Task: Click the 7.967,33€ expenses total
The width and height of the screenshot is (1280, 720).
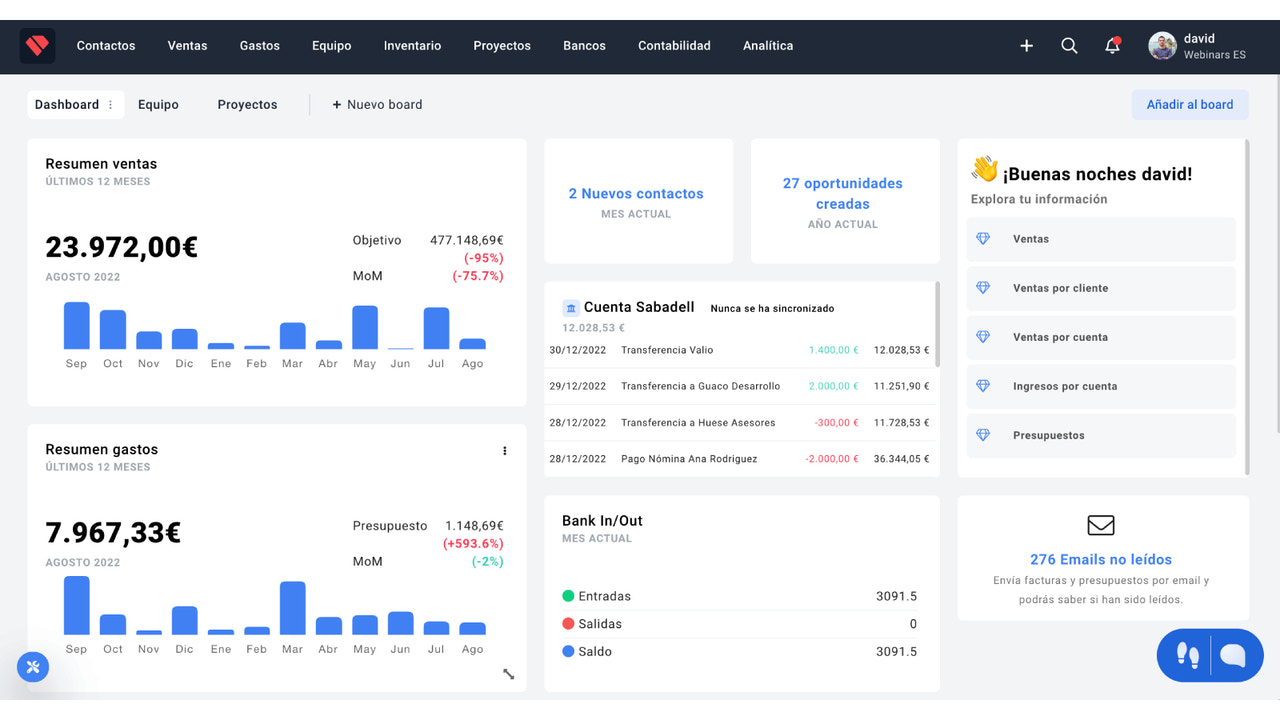Action: pyautogui.click(x=114, y=533)
